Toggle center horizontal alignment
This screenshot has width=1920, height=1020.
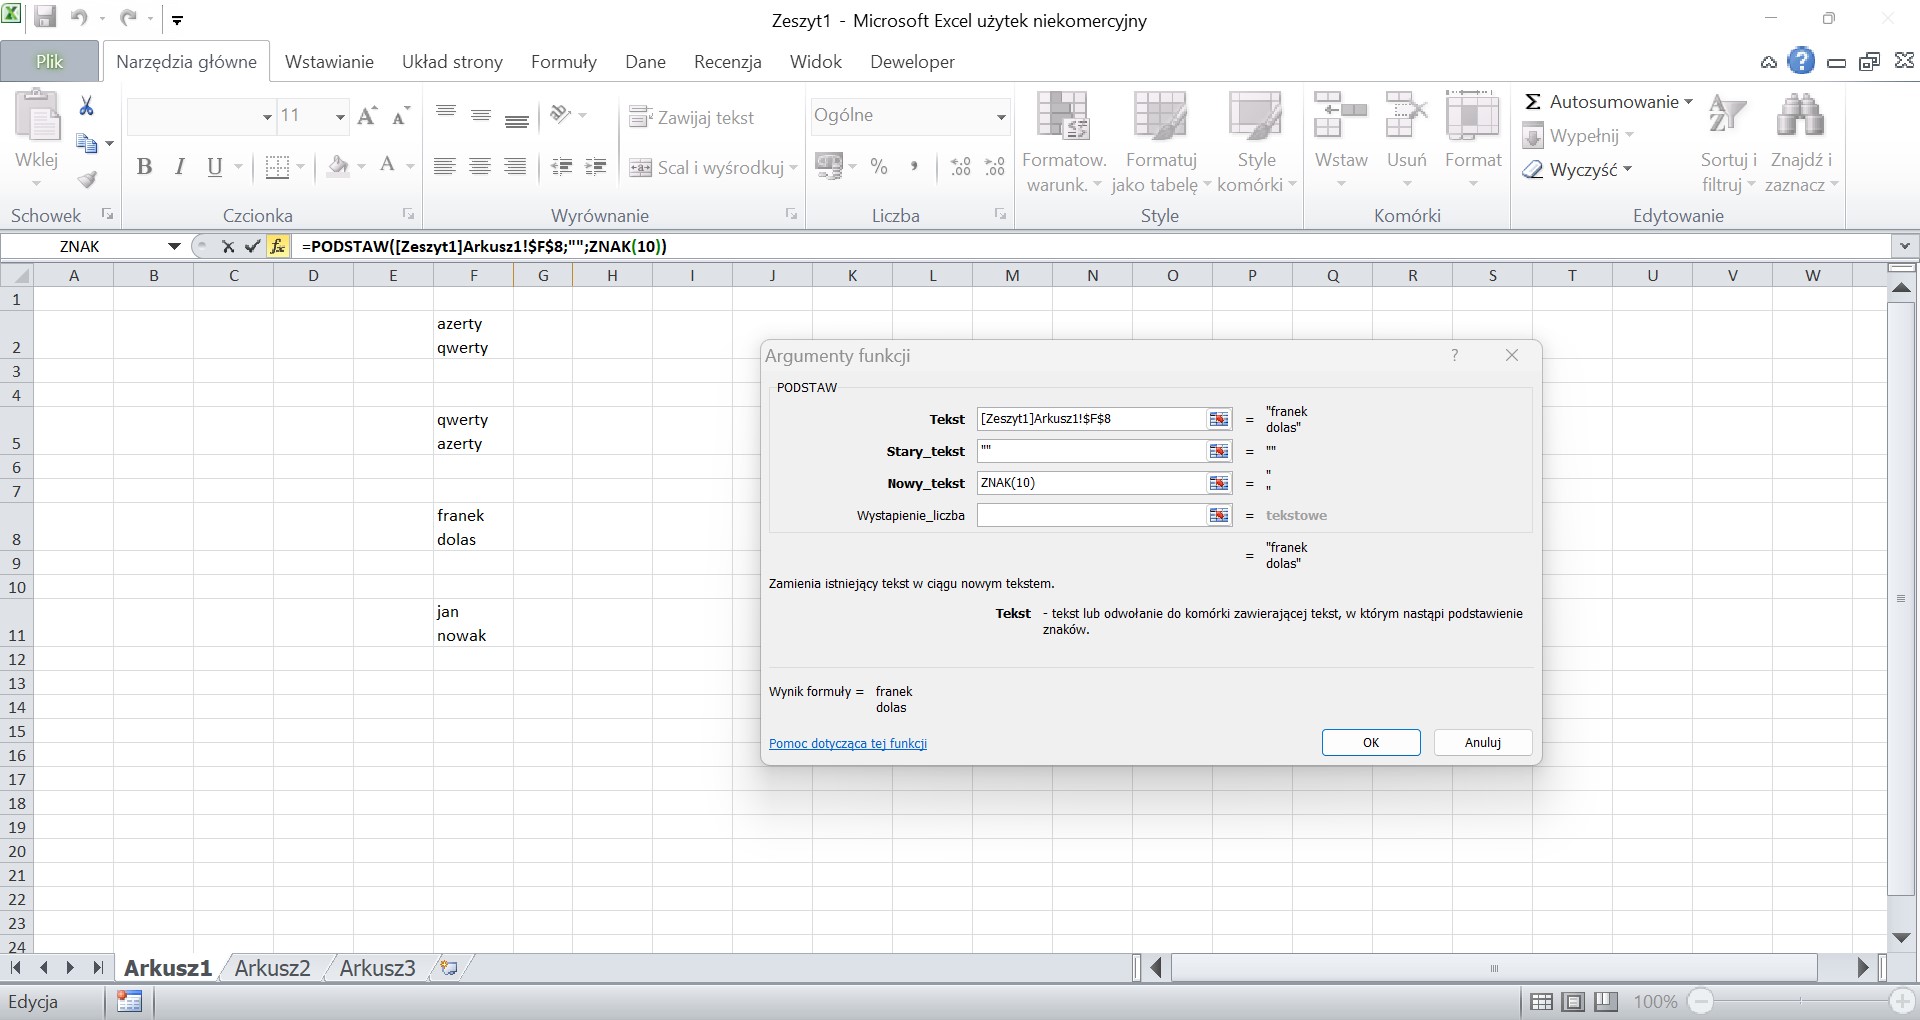click(480, 167)
